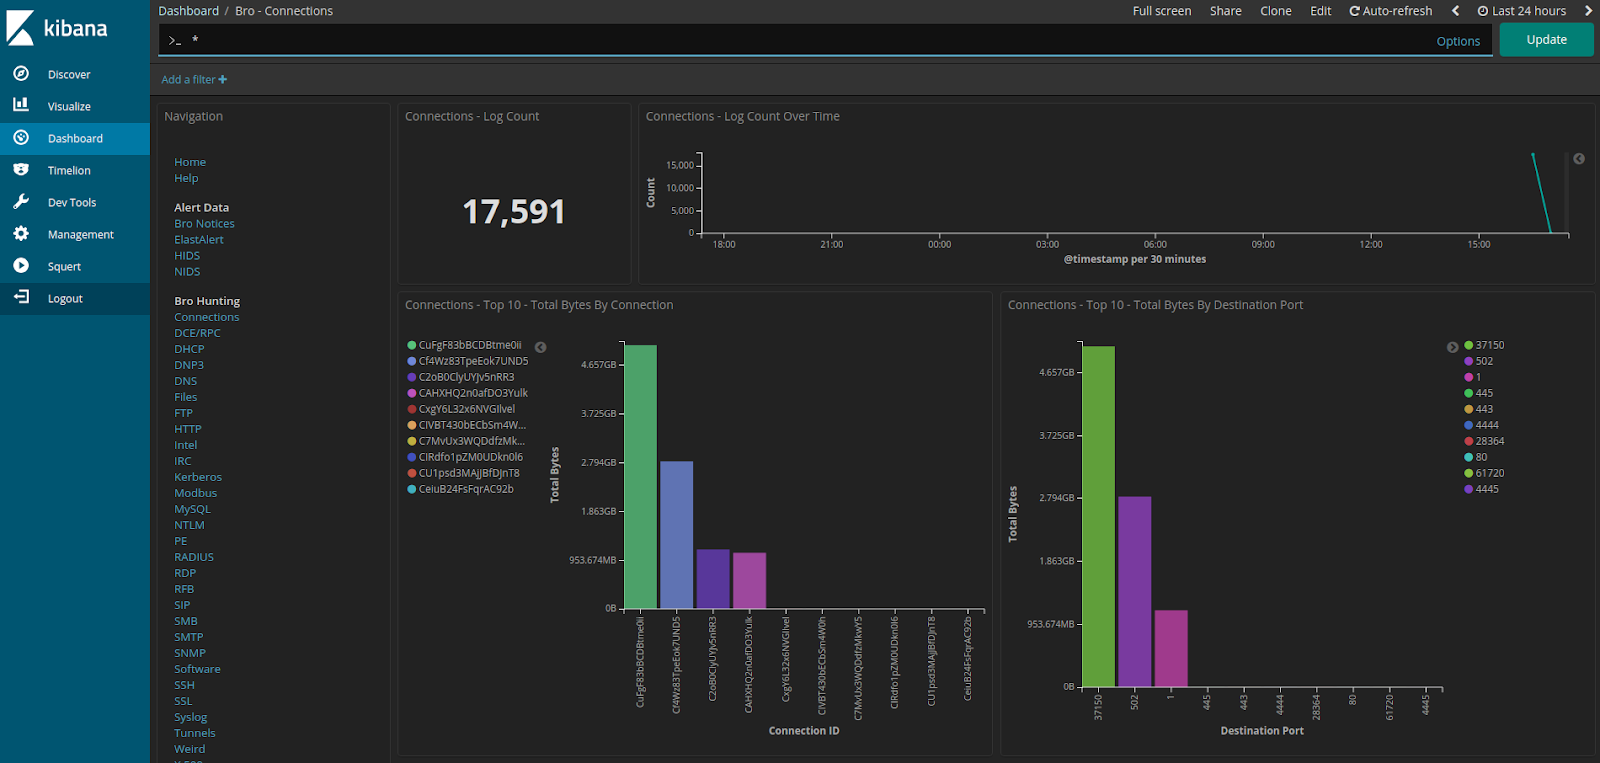Go to previous time range arrow
The image size is (1600, 763).
[1455, 11]
